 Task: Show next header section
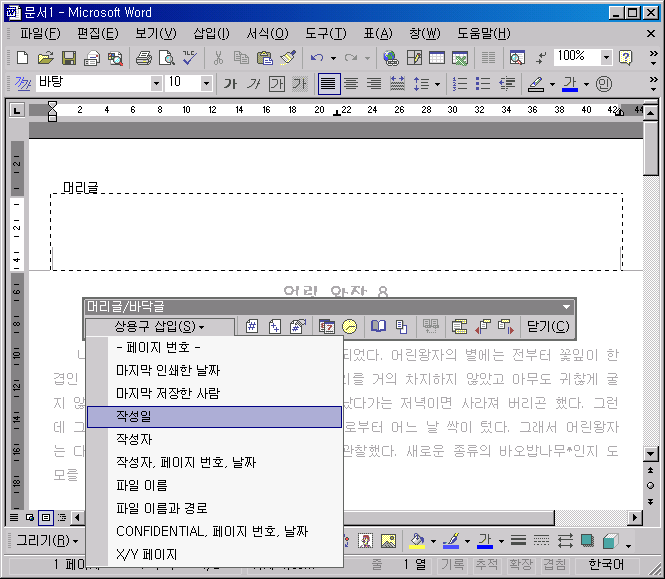coord(506,327)
